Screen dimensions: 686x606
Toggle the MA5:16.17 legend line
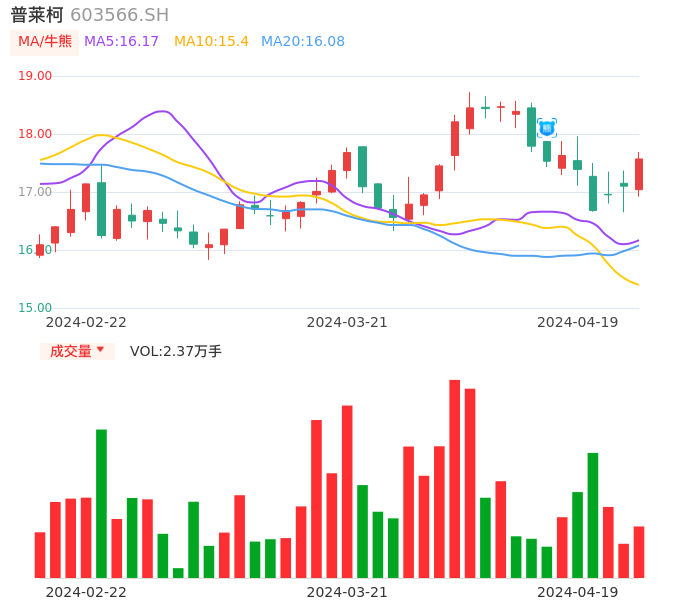pos(121,42)
